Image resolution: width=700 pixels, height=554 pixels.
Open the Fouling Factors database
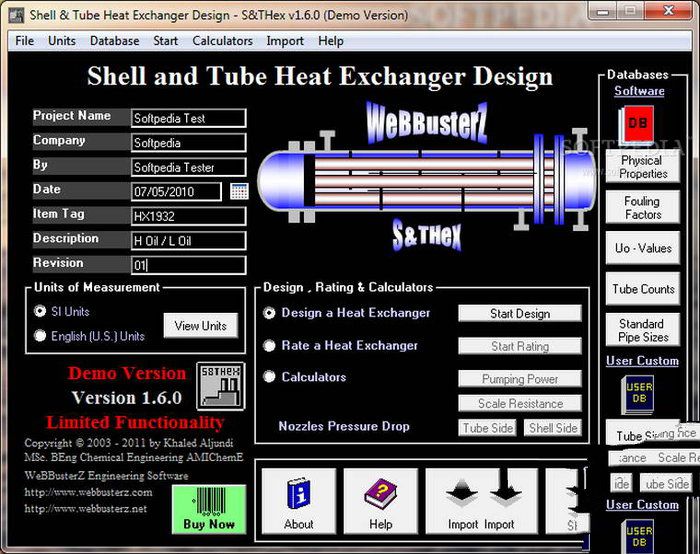tap(643, 208)
